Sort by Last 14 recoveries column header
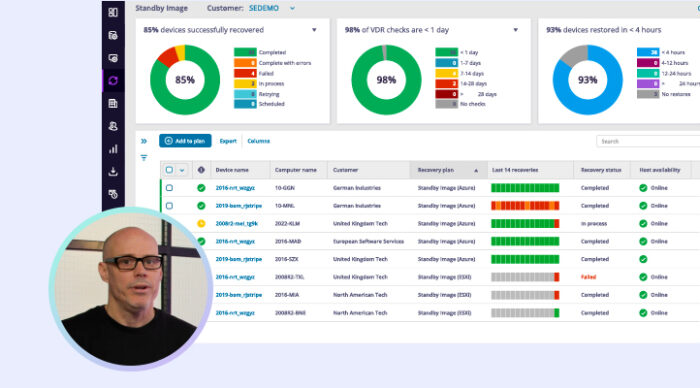The image size is (700, 388). [x=515, y=170]
